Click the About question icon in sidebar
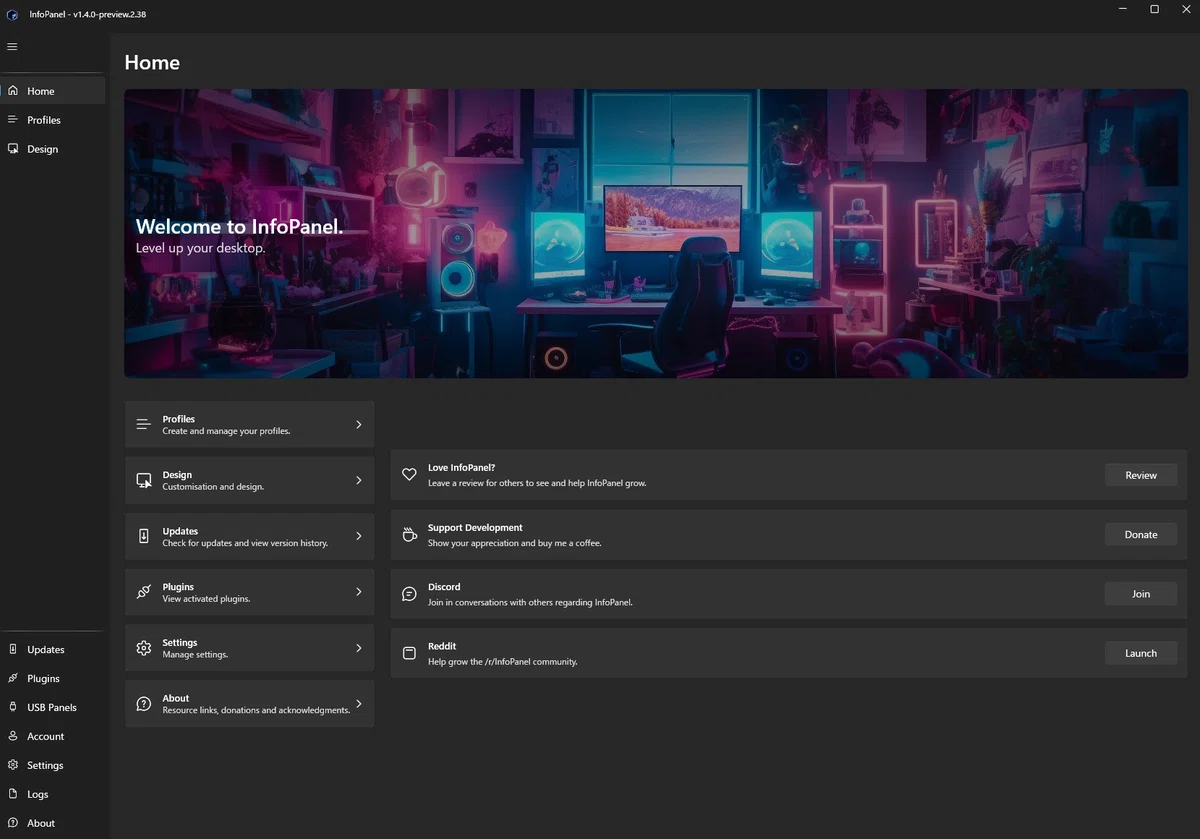 (x=12, y=823)
